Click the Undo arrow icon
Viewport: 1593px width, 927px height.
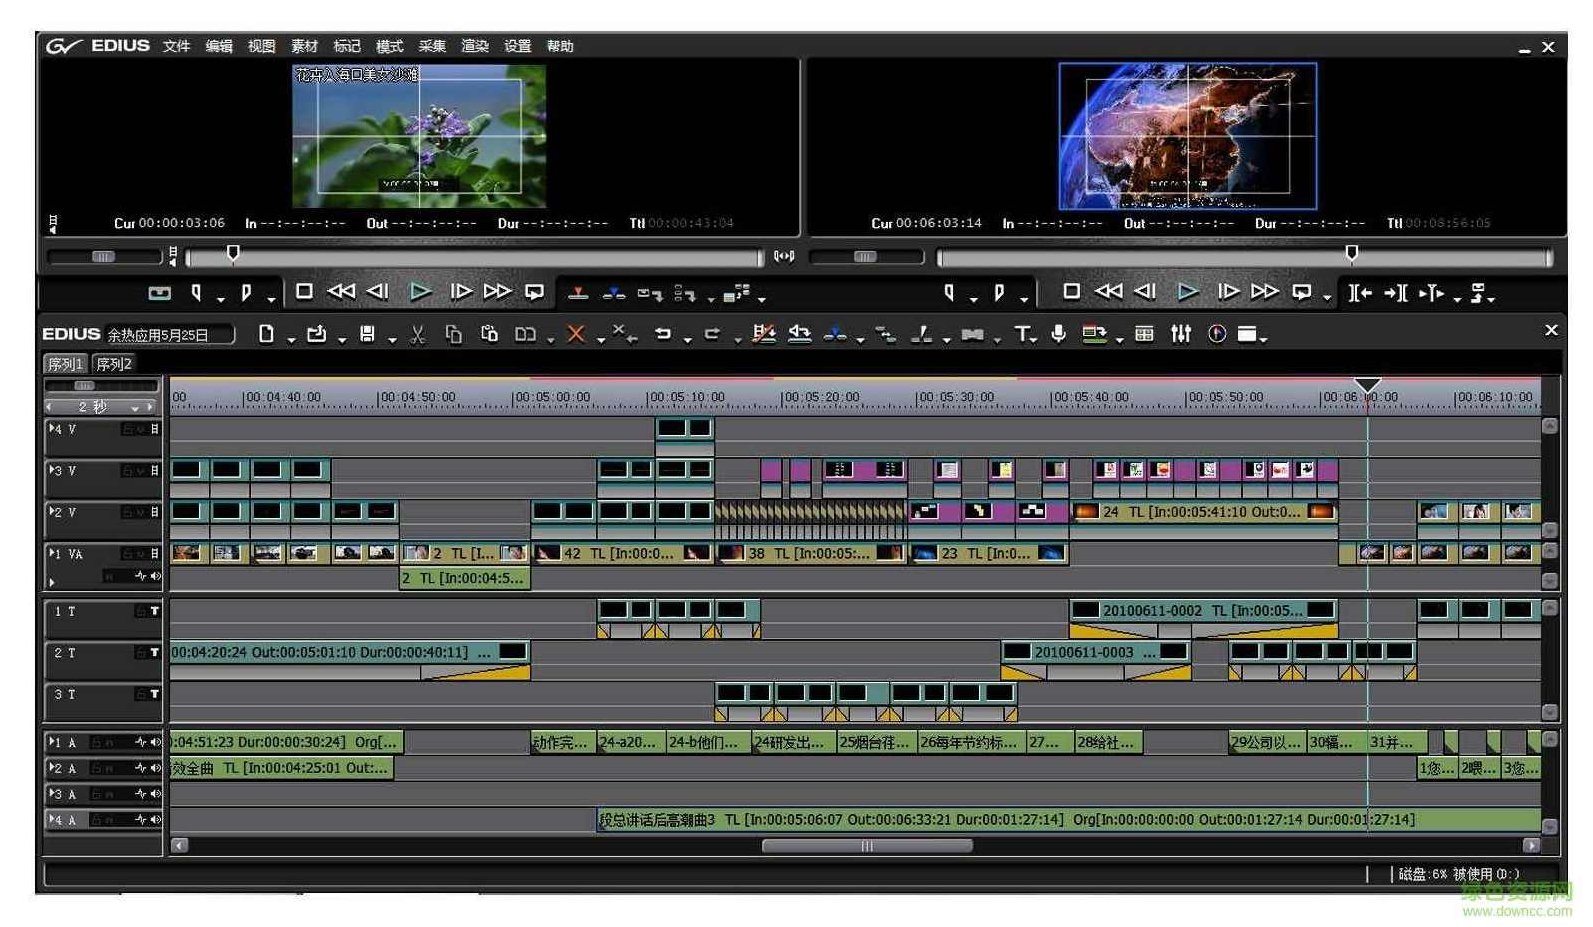point(663,334)
